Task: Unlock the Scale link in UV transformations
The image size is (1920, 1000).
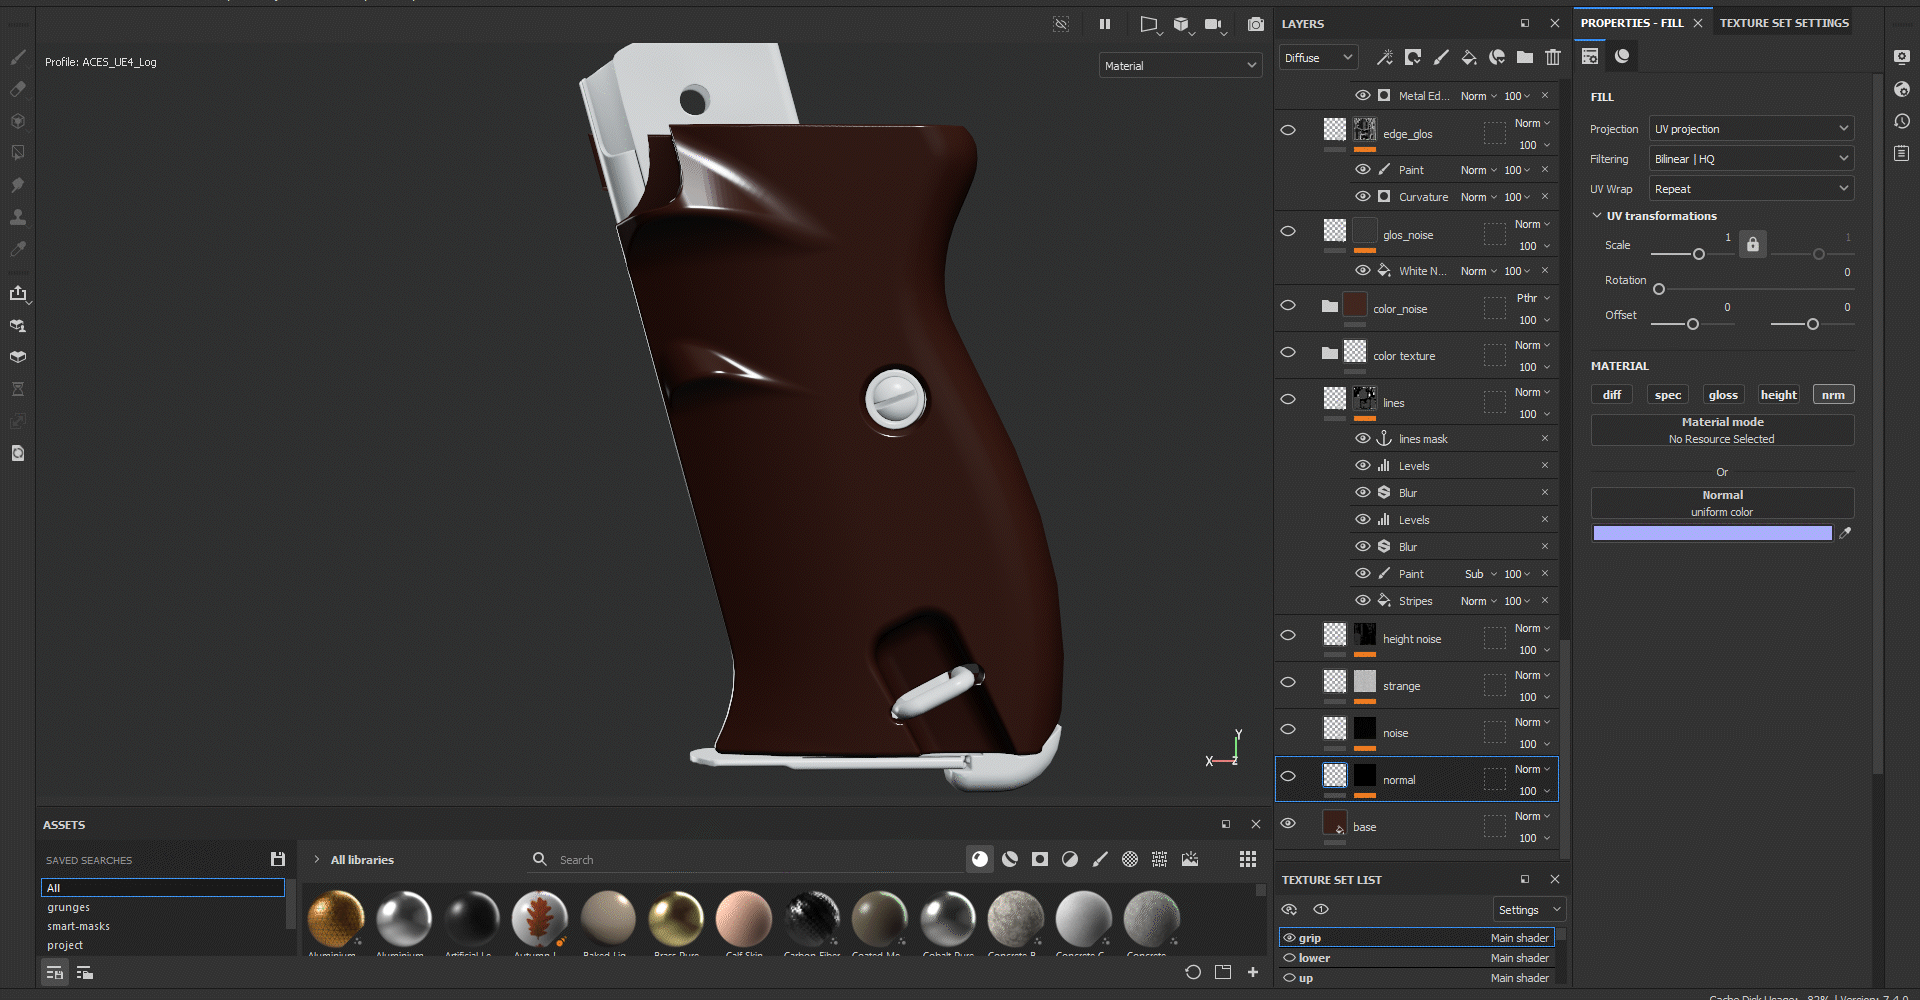Action: 1752,243
